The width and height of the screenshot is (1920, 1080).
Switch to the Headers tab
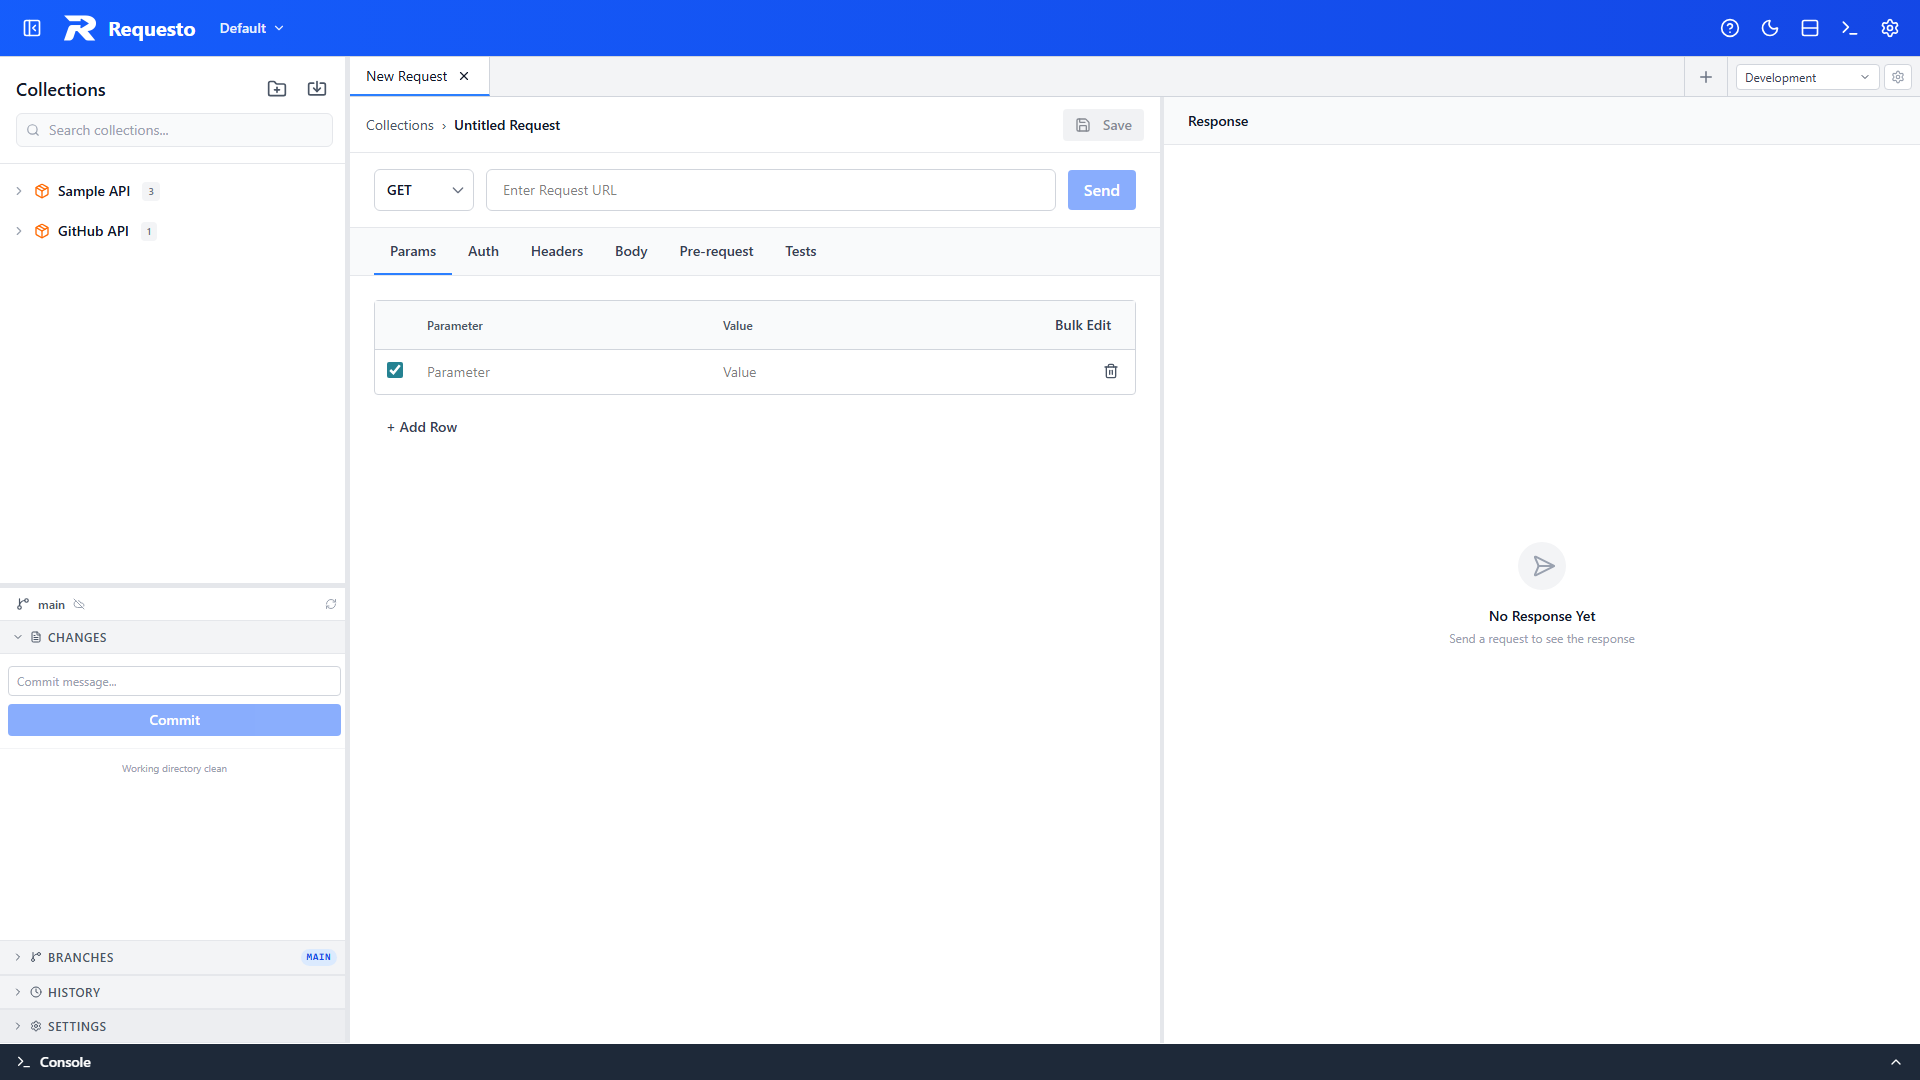pyautogui.click(x=557, y=251)
